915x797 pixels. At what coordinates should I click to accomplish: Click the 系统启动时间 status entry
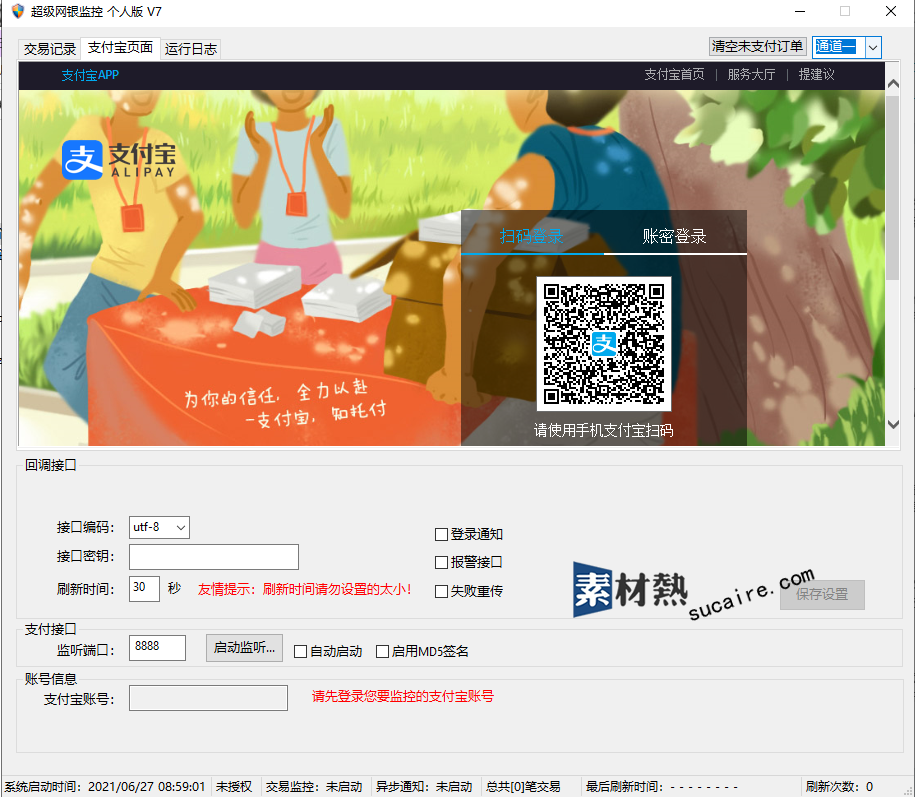(x=105, y=786)
